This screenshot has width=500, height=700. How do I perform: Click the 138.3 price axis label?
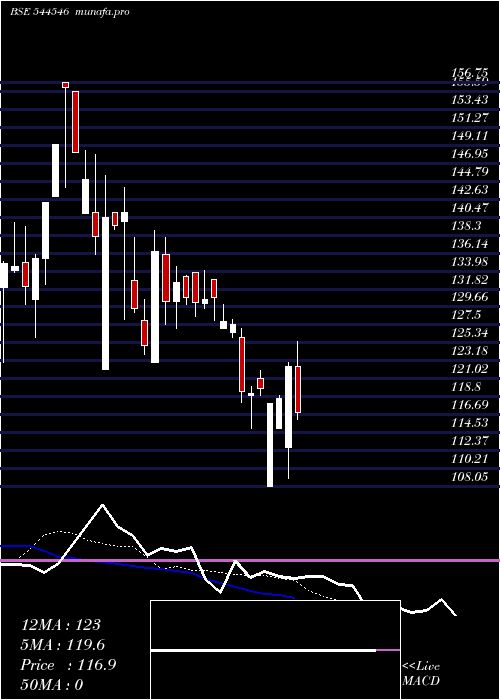[467, 225]
